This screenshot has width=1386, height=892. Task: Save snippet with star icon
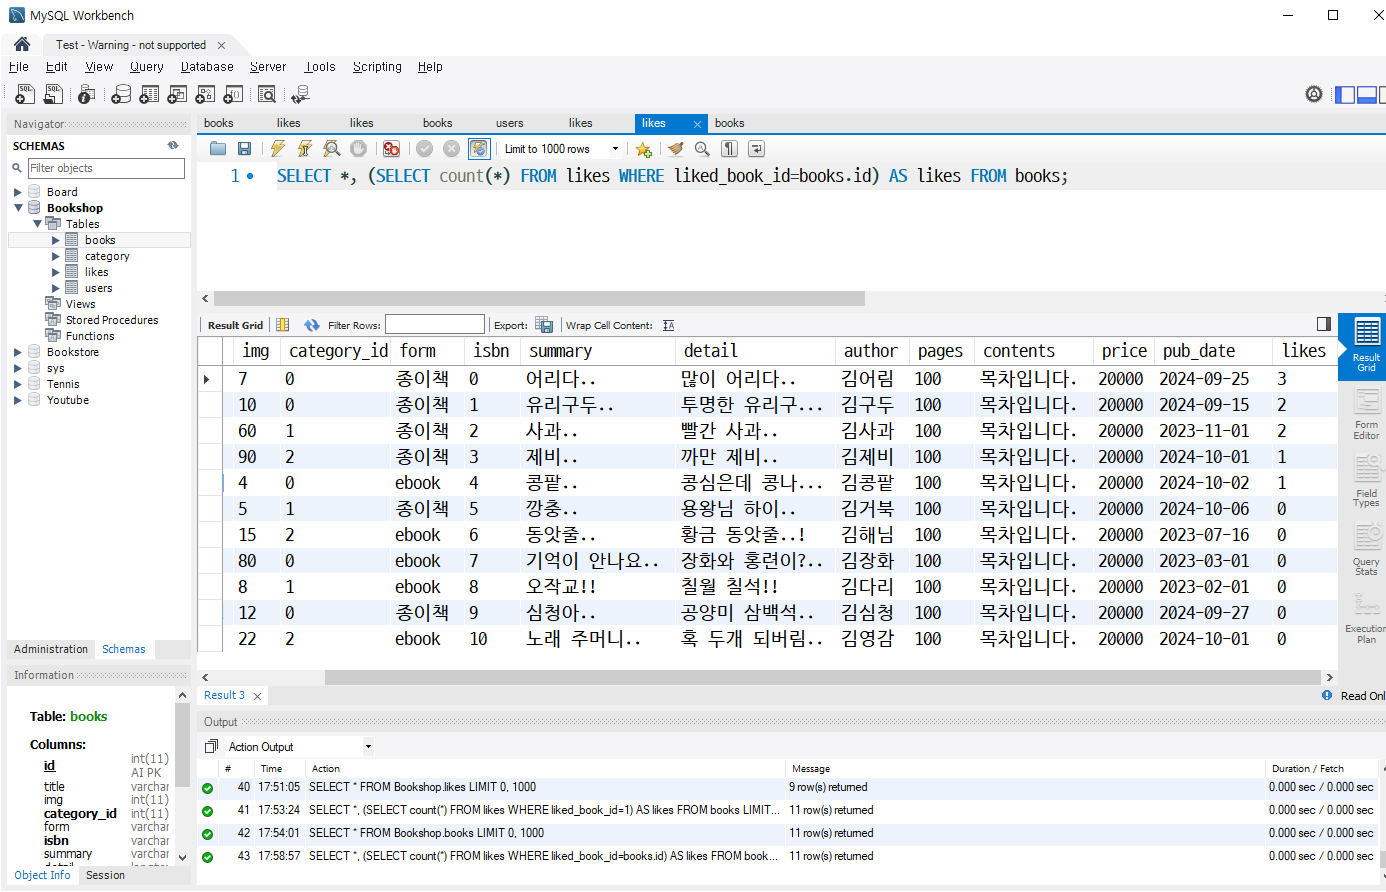click(643, 149)
